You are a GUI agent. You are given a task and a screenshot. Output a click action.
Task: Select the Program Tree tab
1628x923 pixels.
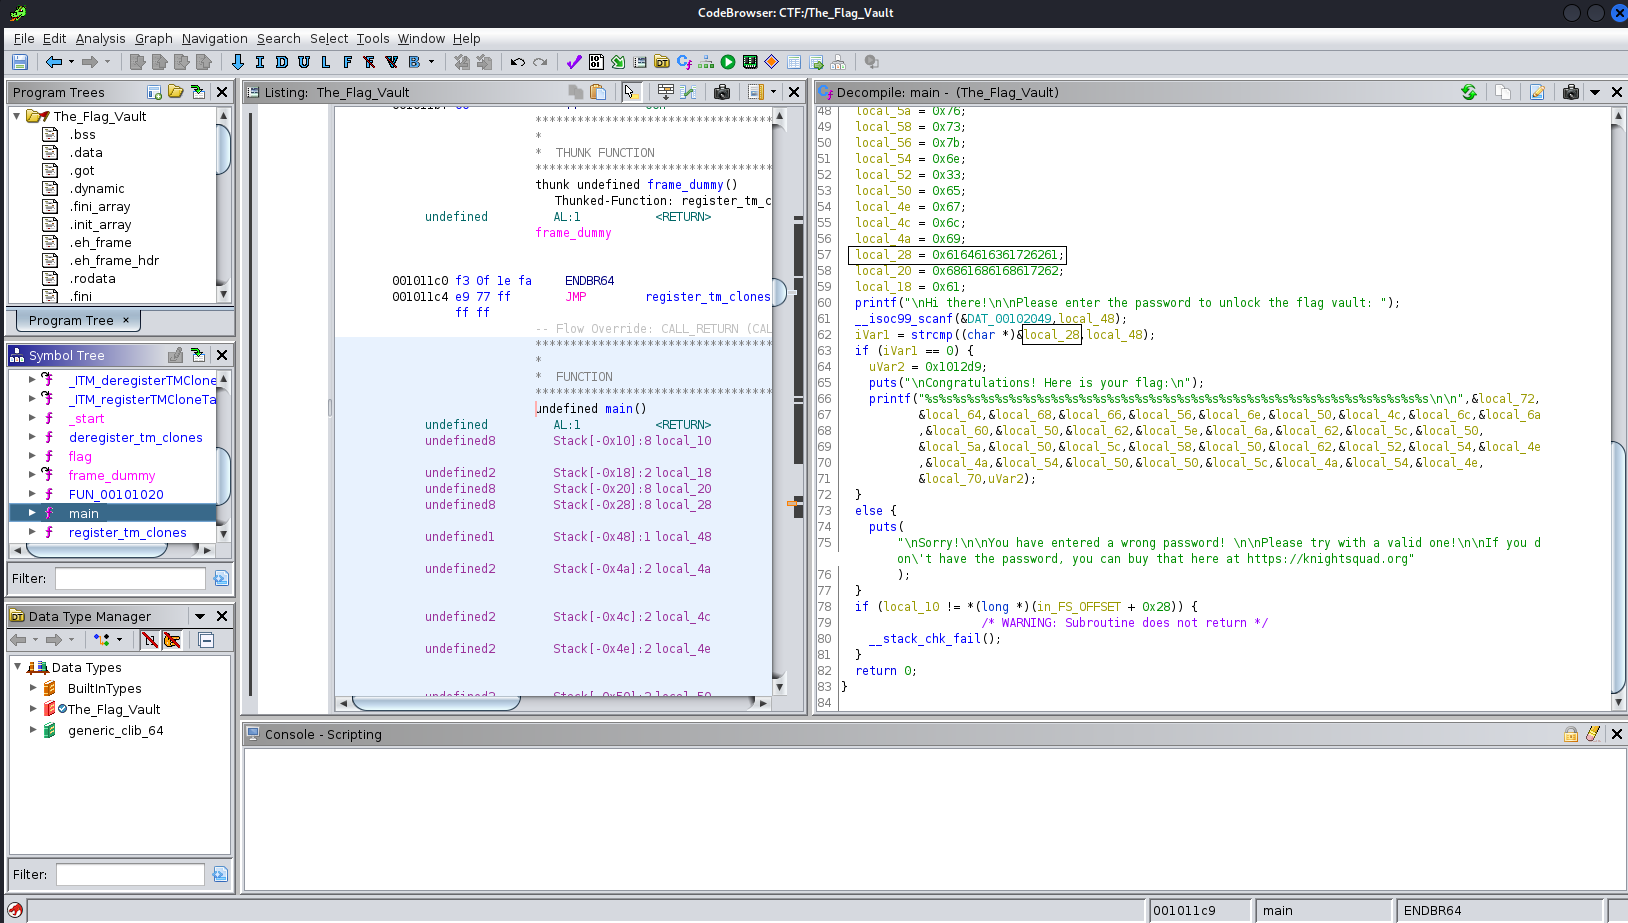pos(71,320)
